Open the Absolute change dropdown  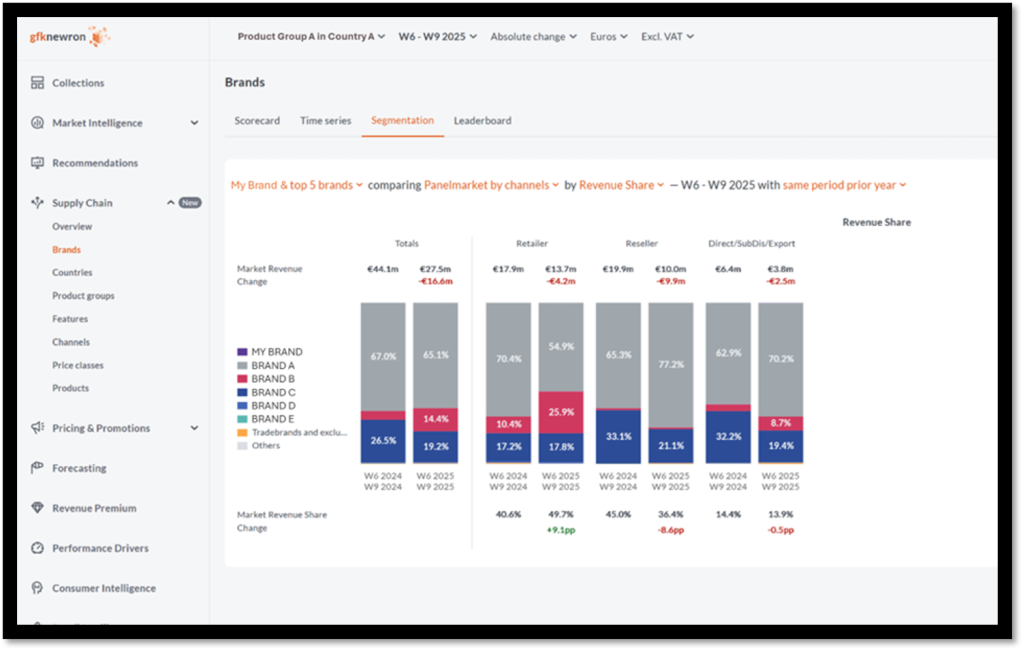click(534, 37)
